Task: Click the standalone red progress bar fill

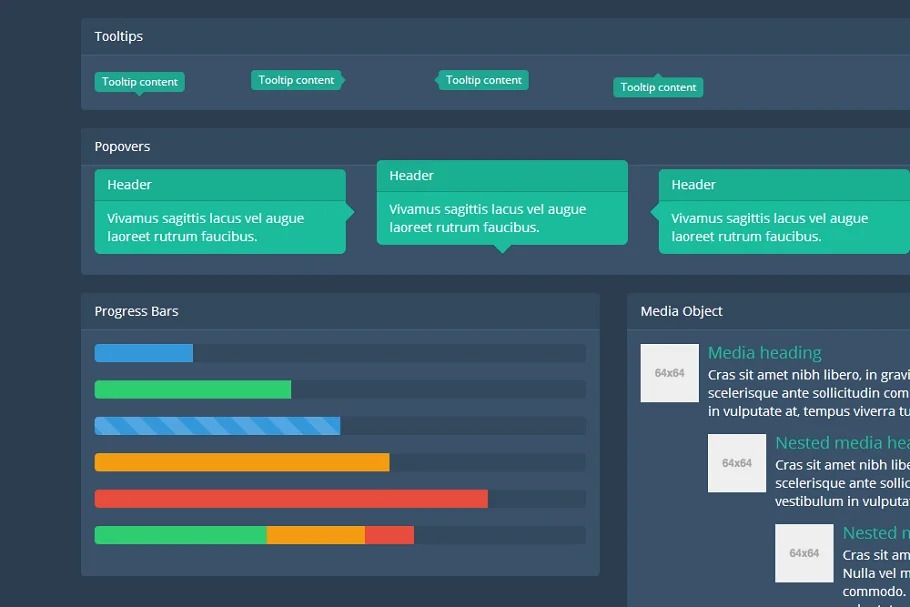Action: point(290,499)
